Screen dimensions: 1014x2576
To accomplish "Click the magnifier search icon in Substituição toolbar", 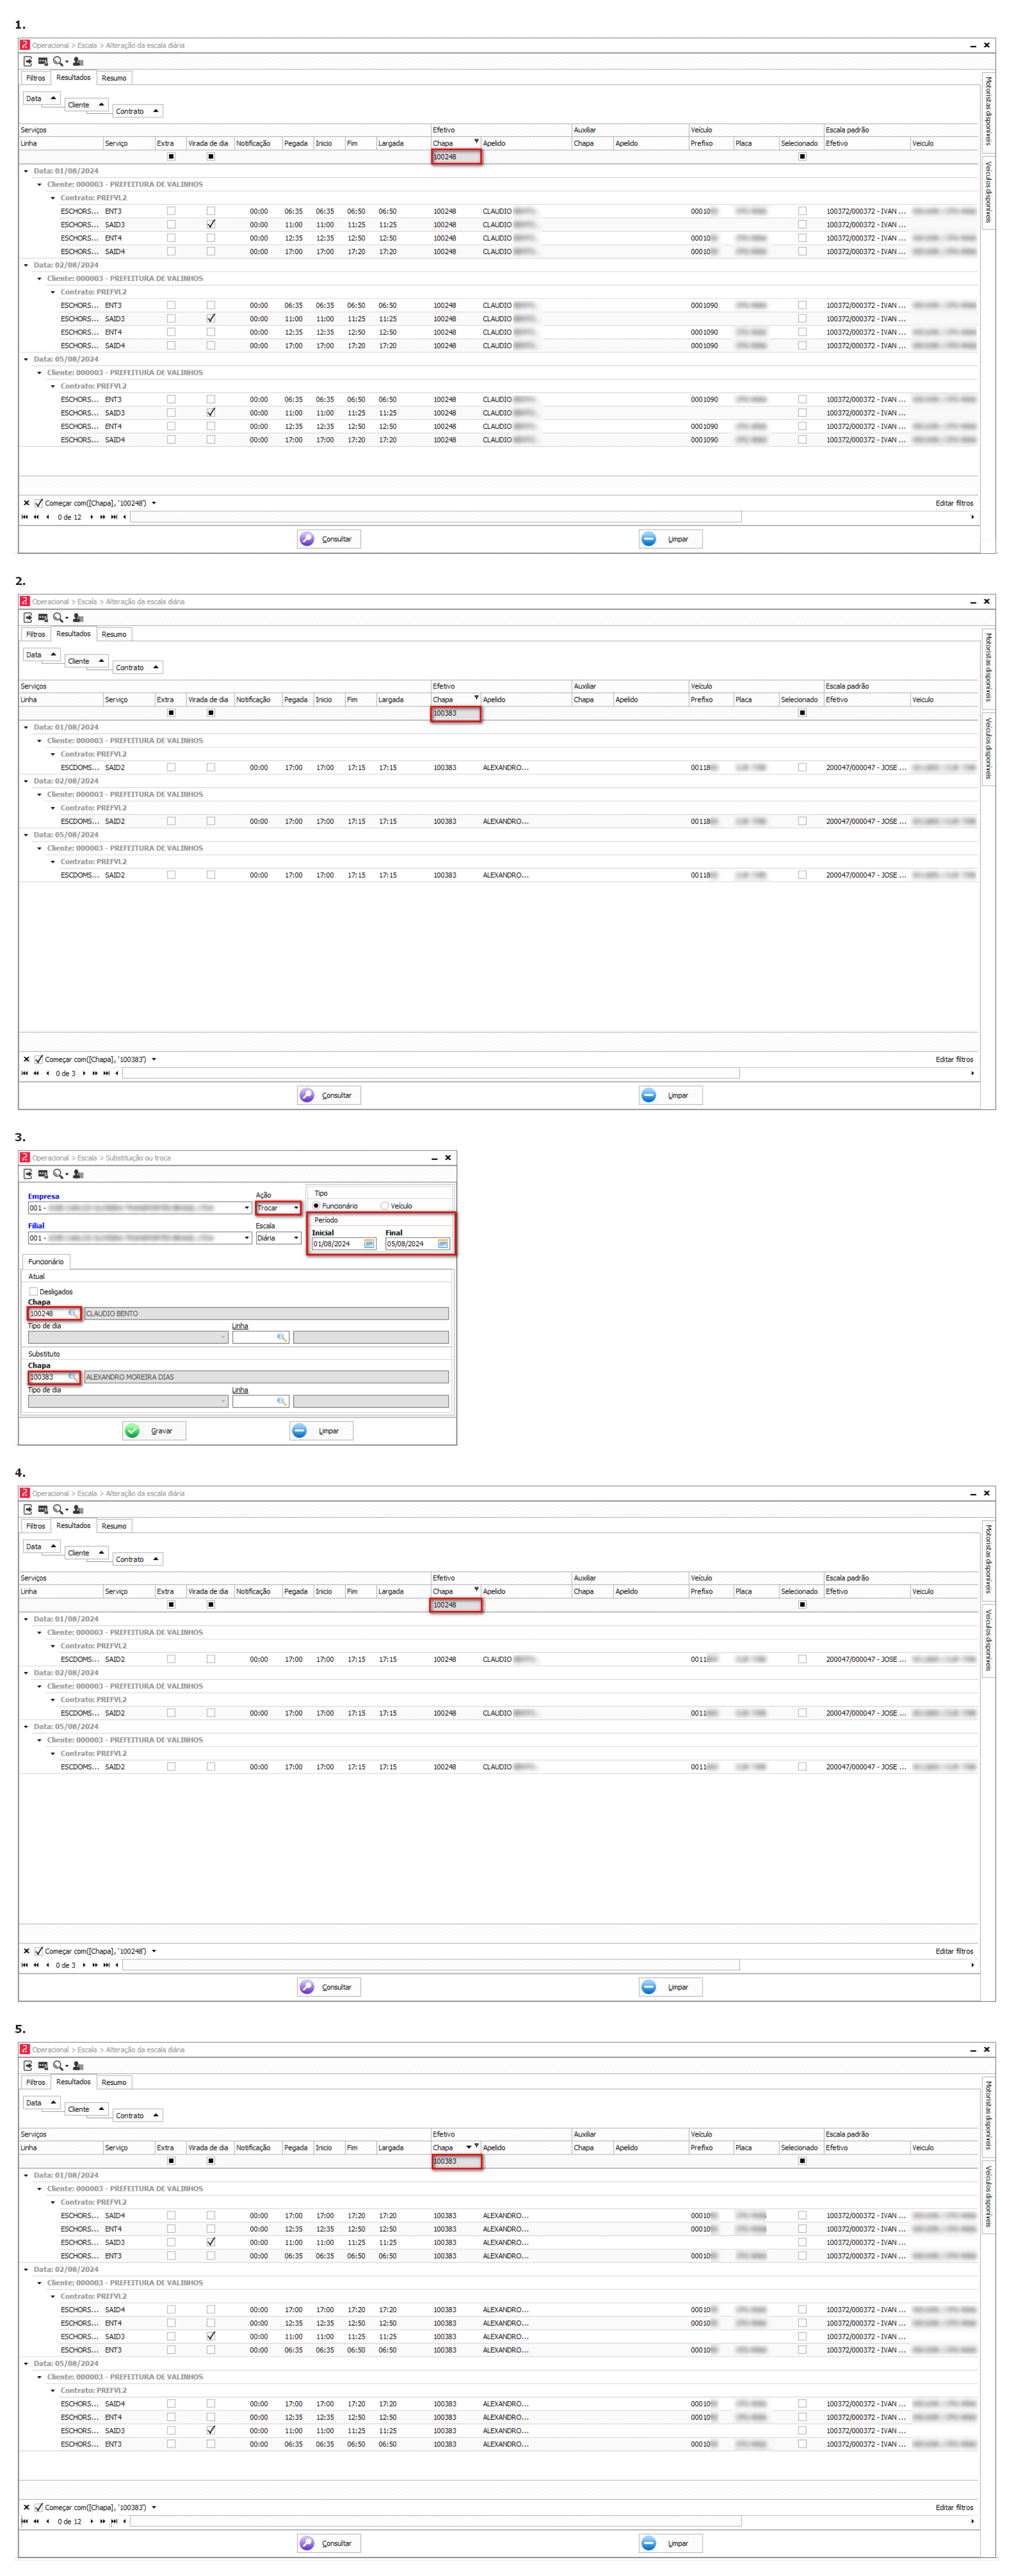I will (x=58, y=1174).
